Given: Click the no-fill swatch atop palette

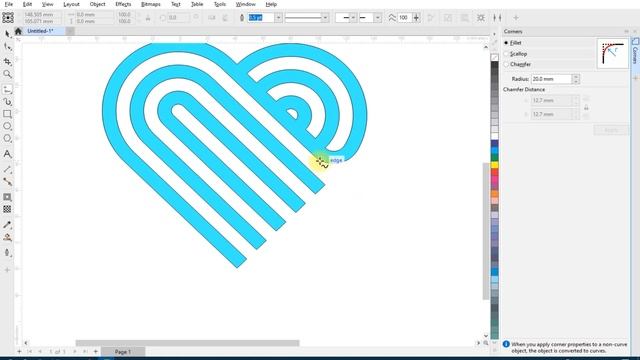Looking at the screenshot, I should (x=494, y=58).
